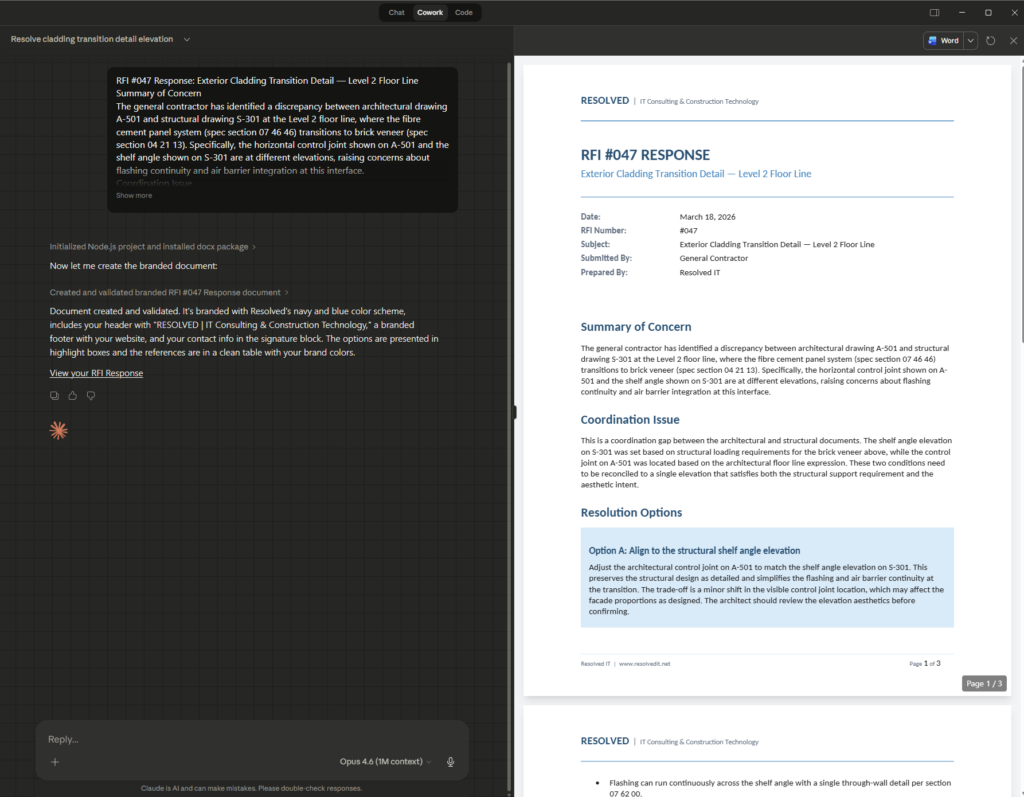The image size is (1024, 797).
Task: Copy the response with the copy icon
Action: 55,396
